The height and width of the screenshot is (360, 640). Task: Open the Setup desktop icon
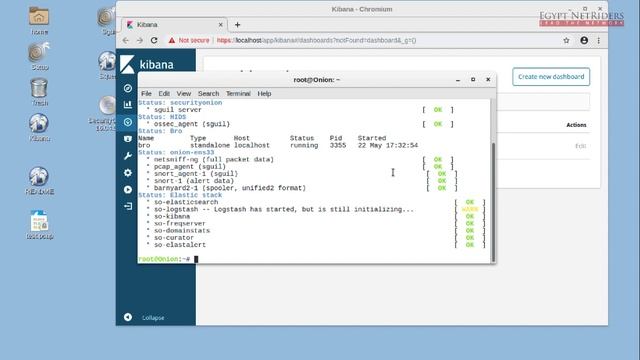point(39,56)
